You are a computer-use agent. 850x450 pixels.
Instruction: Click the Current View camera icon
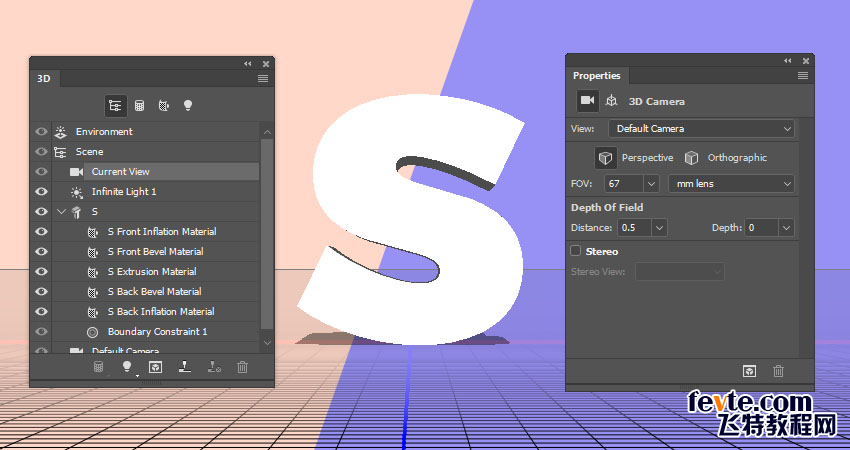(x=76, y=172)
